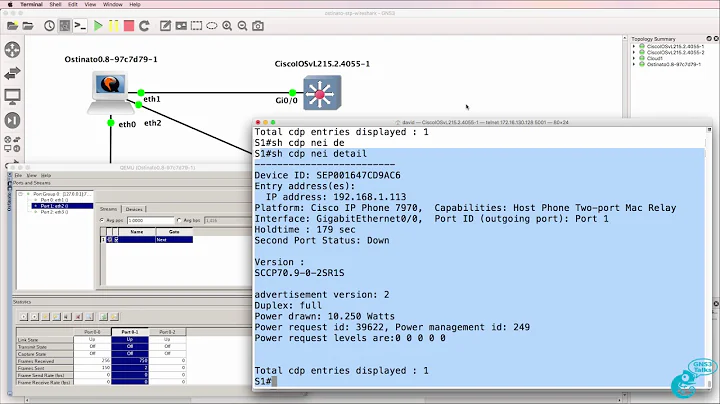
Task: Expand CiscoIOSvL215.2.4055-2 in Topology Summary
Action: (x=634, y=52)
